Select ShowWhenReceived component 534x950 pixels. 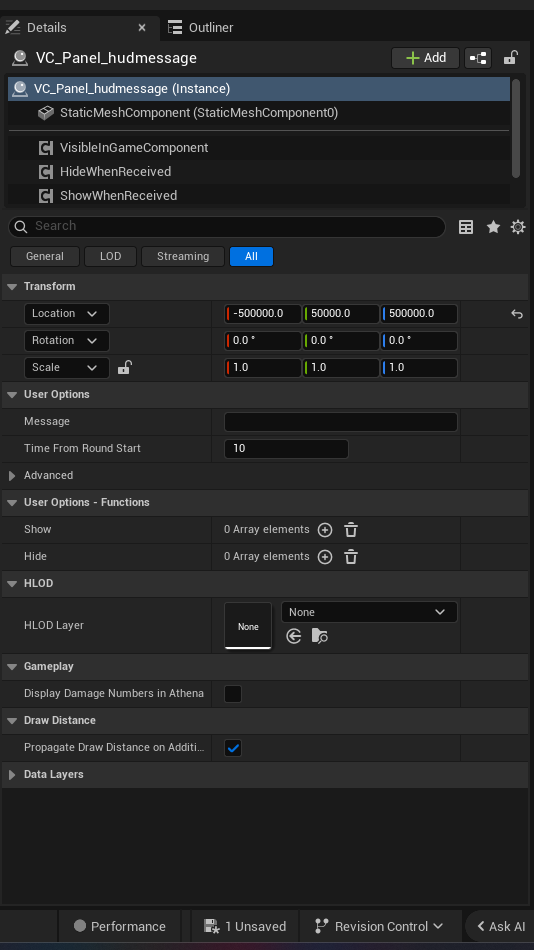(259, 196)
